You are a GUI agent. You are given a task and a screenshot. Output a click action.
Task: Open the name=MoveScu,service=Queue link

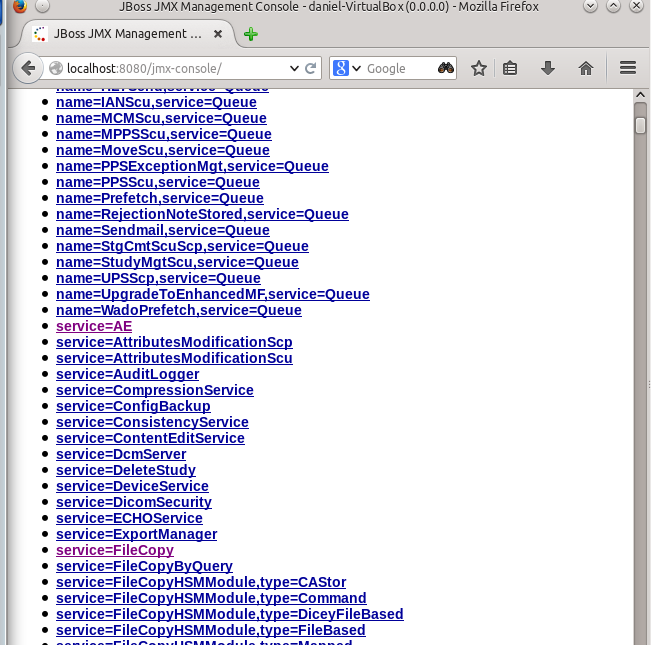point(163,150)
